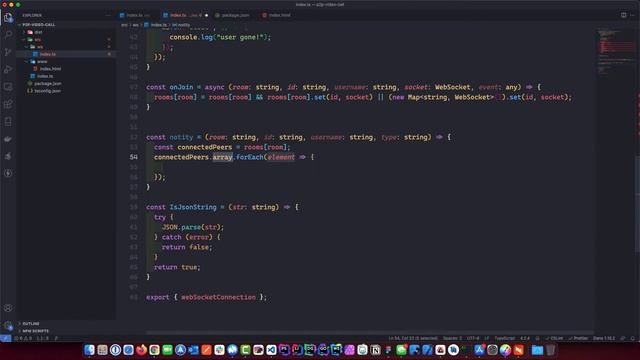Collapse the www folder

tap(65, 62)
